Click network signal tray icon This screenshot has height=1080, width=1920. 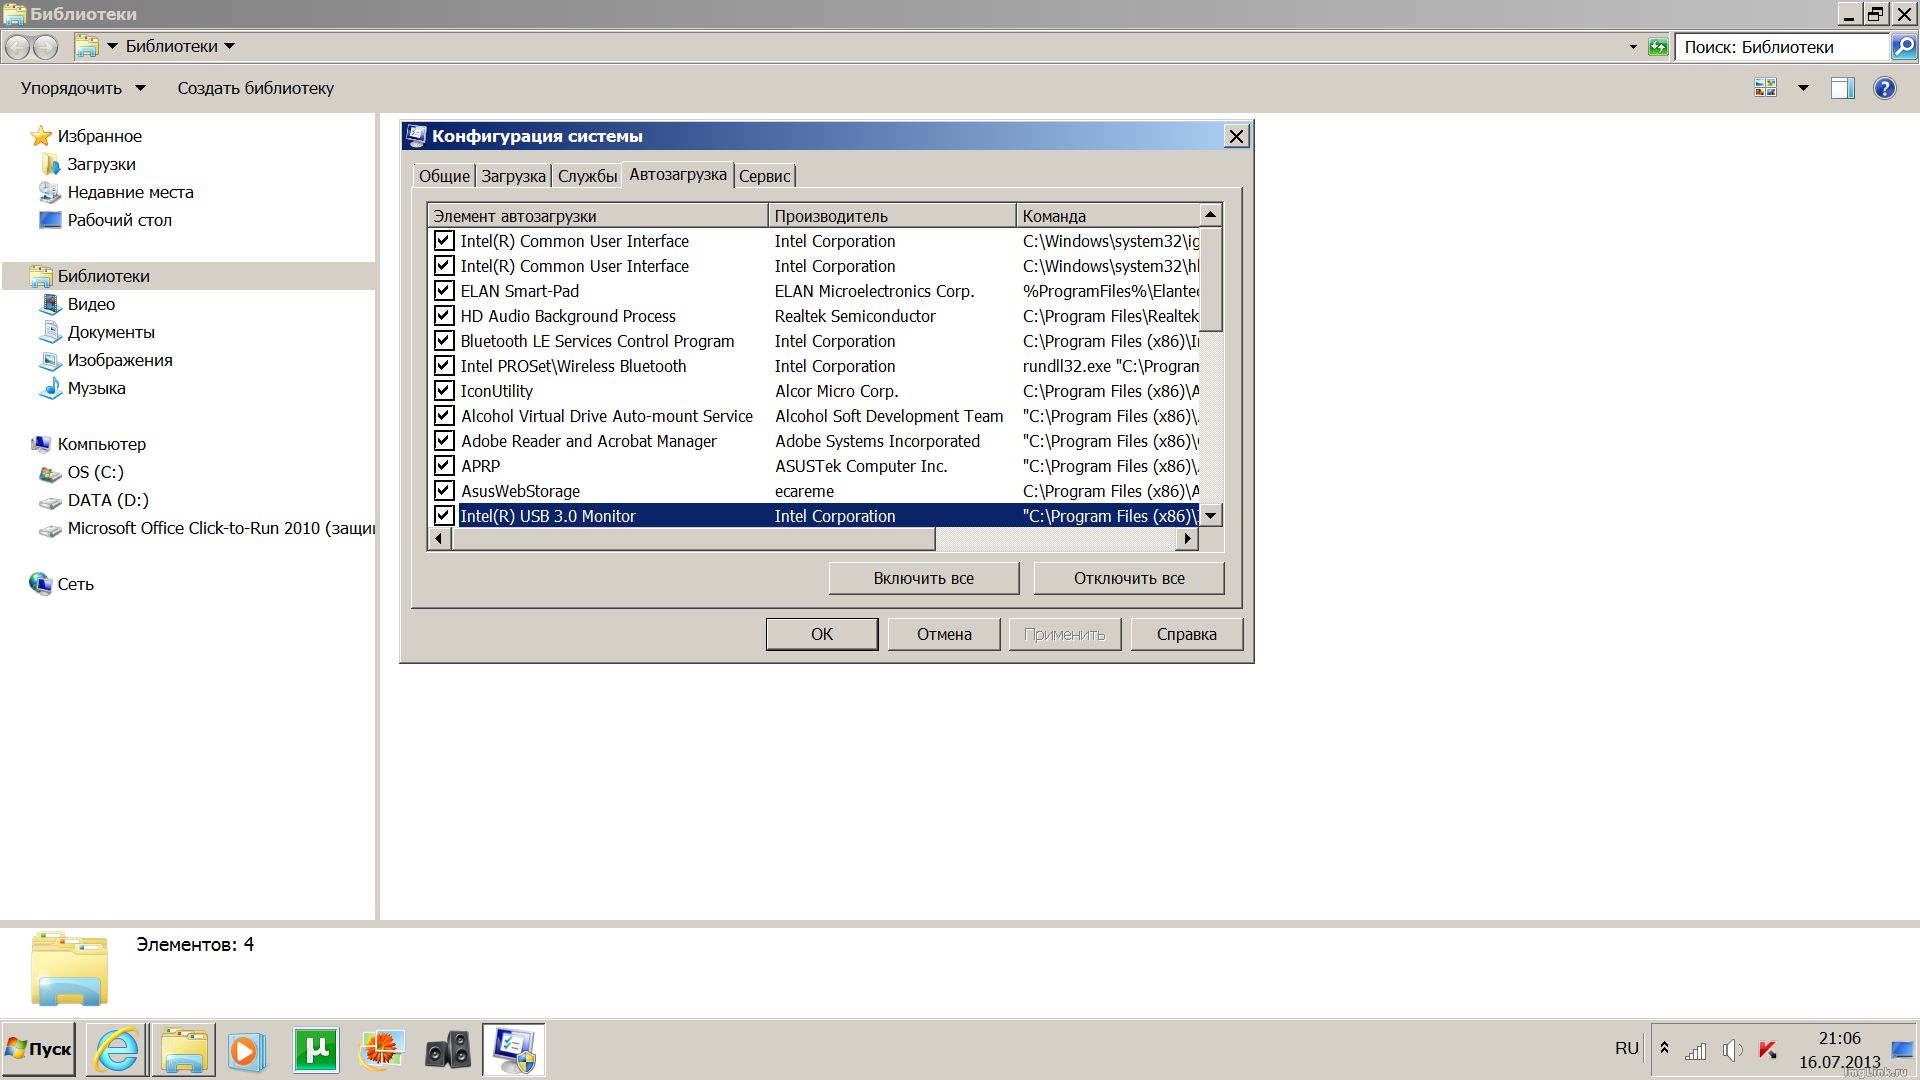click(x=1696, y=1051)
